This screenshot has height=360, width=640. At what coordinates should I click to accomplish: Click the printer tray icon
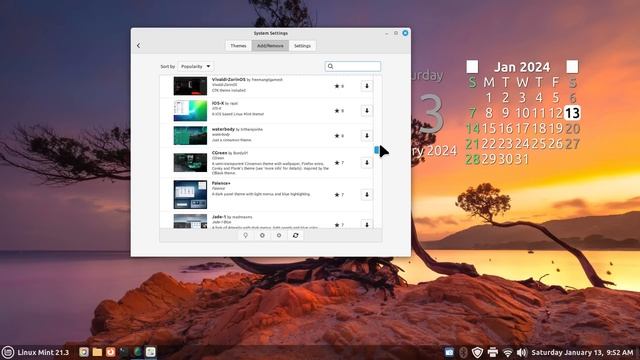(x=493, y=352)
